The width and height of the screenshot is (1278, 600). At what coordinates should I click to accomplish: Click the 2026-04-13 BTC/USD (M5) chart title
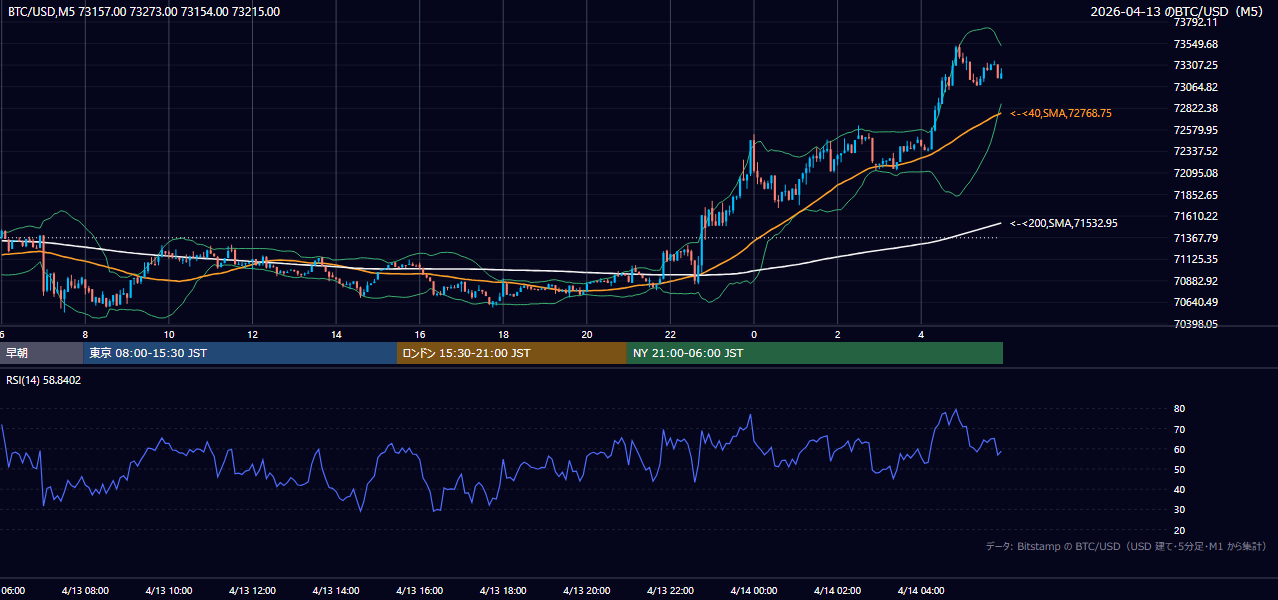(x=1177, y=12)
